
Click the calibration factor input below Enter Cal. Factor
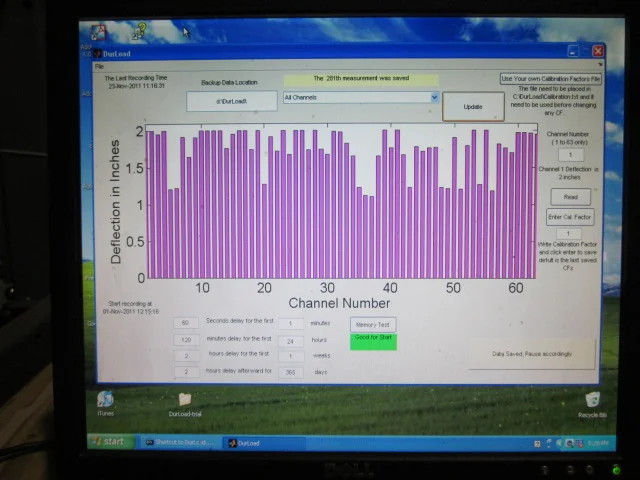569,233
